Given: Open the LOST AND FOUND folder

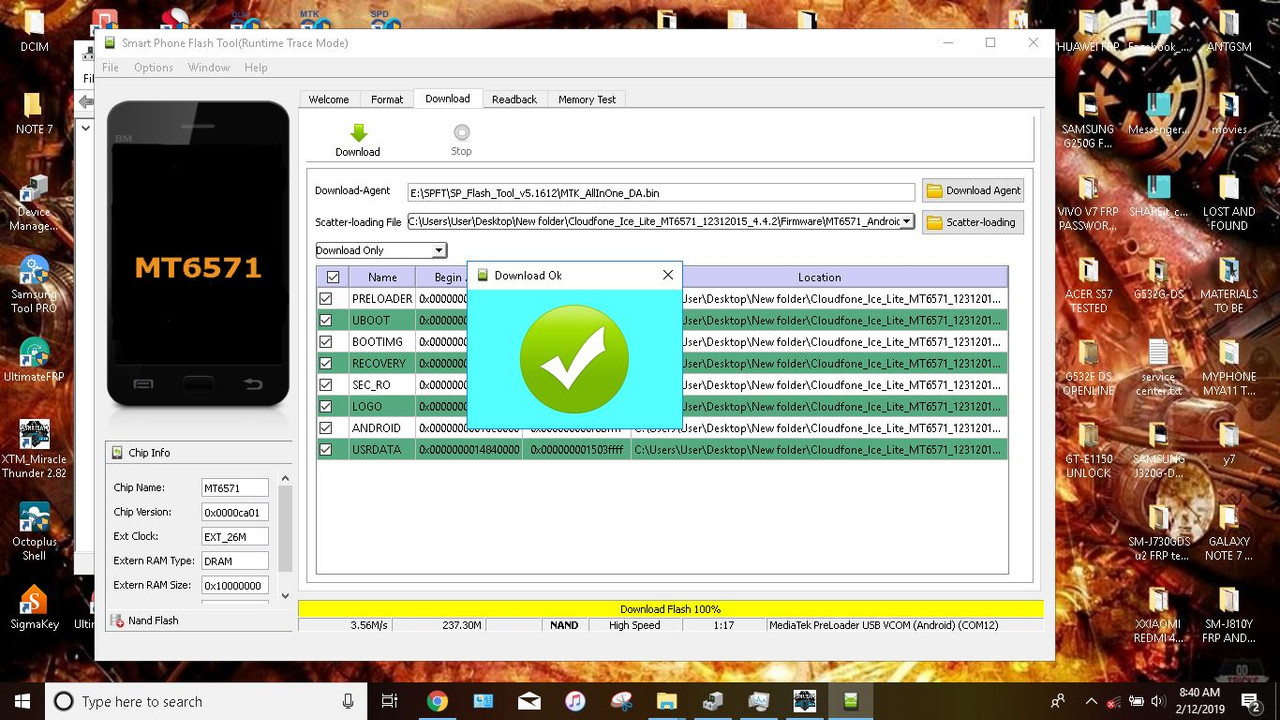Looking at the screenshot, I should [x=1229, y=202].
